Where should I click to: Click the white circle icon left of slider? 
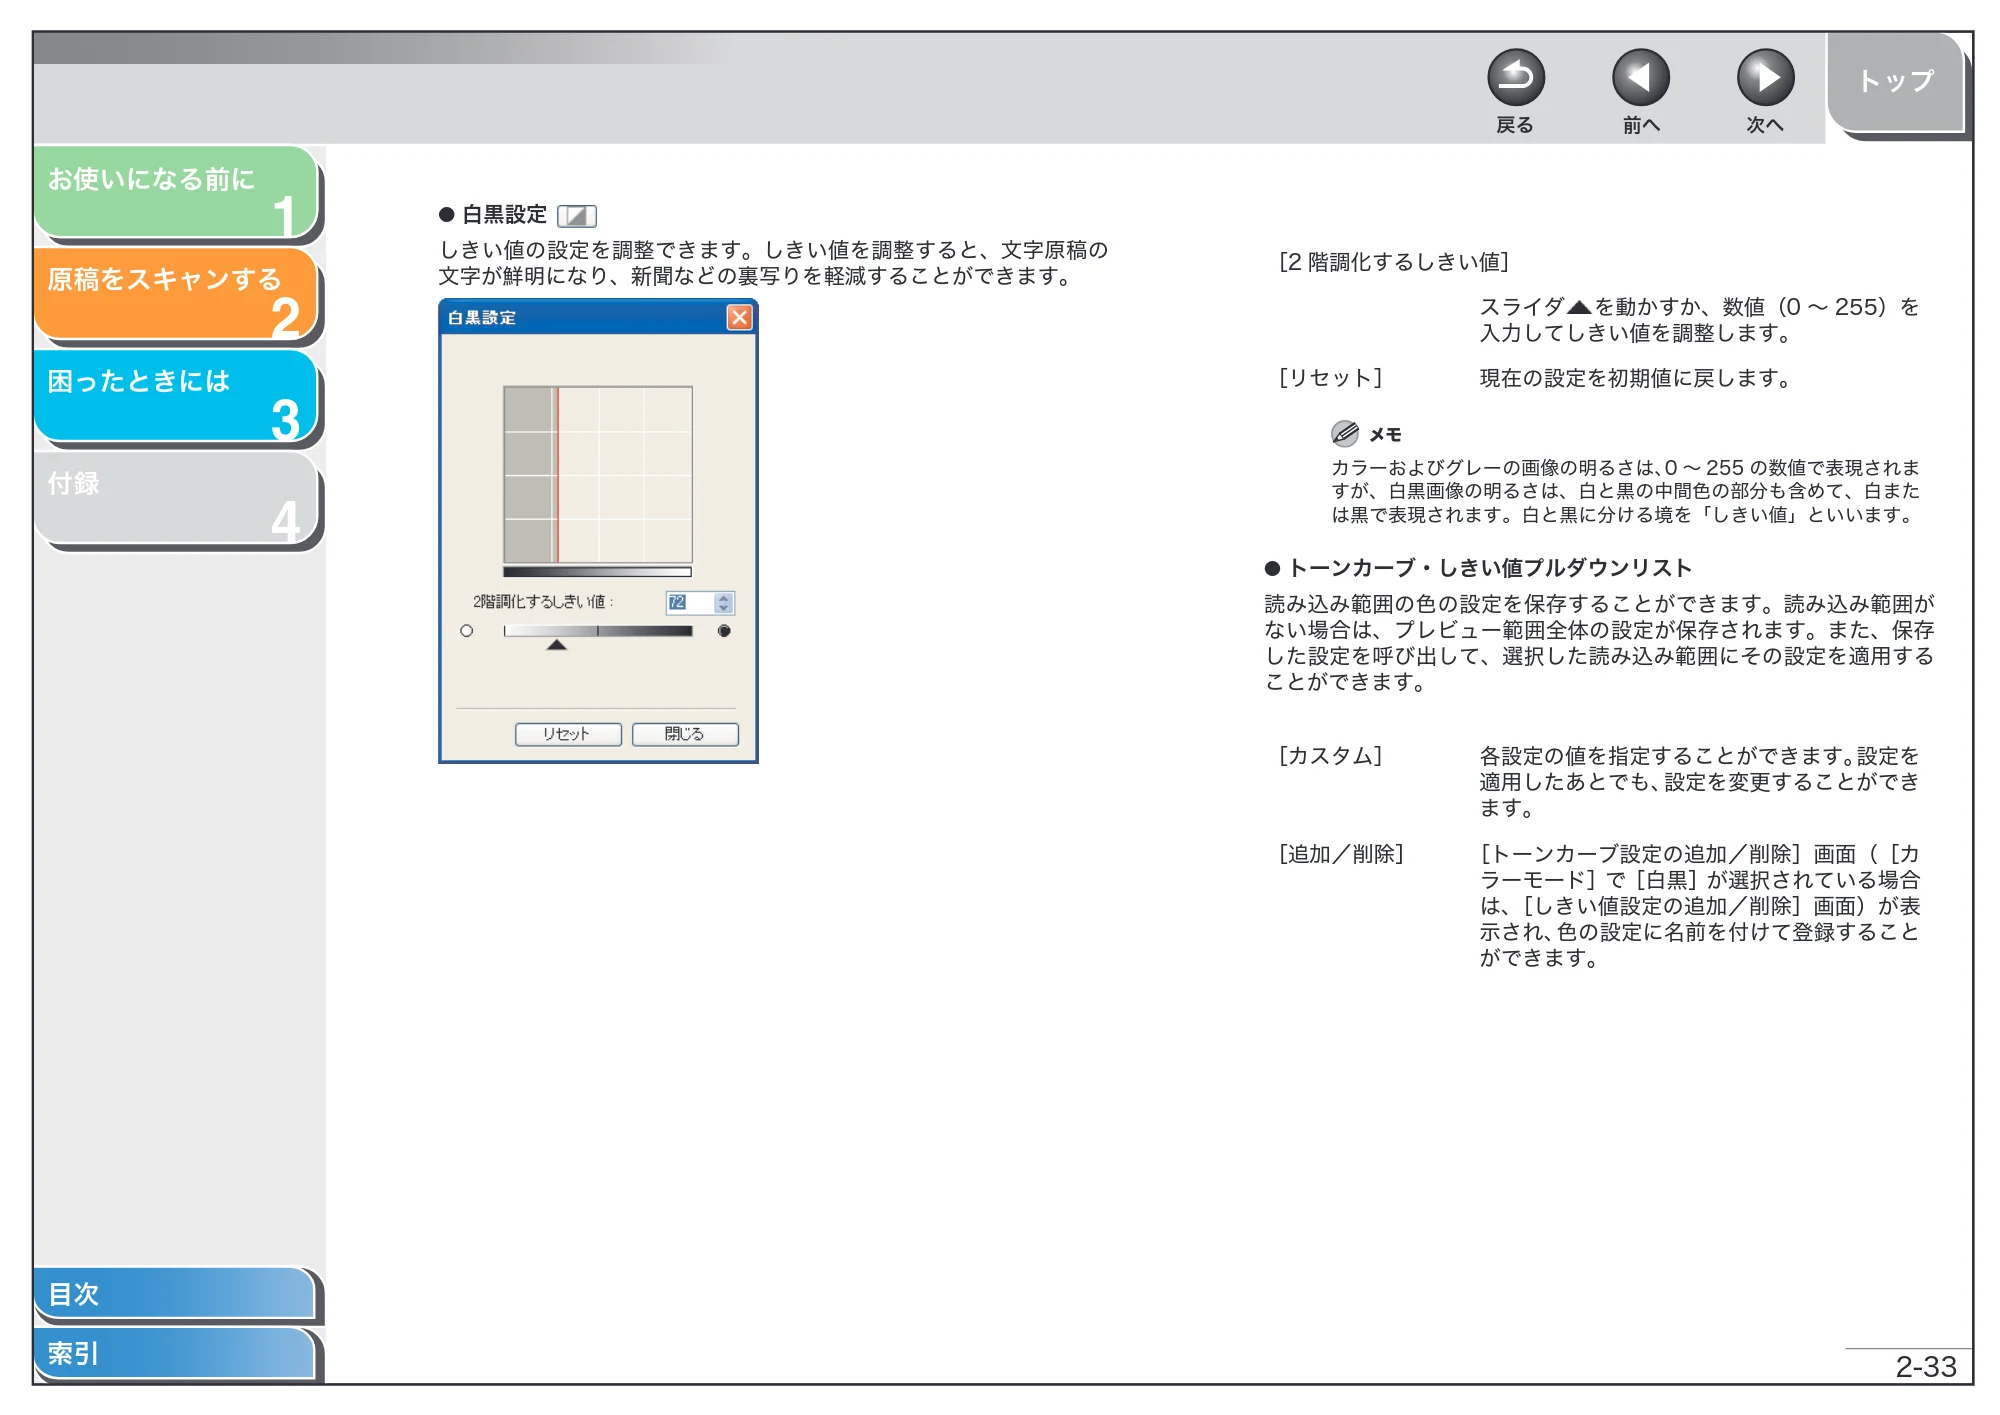click(467, 631)
